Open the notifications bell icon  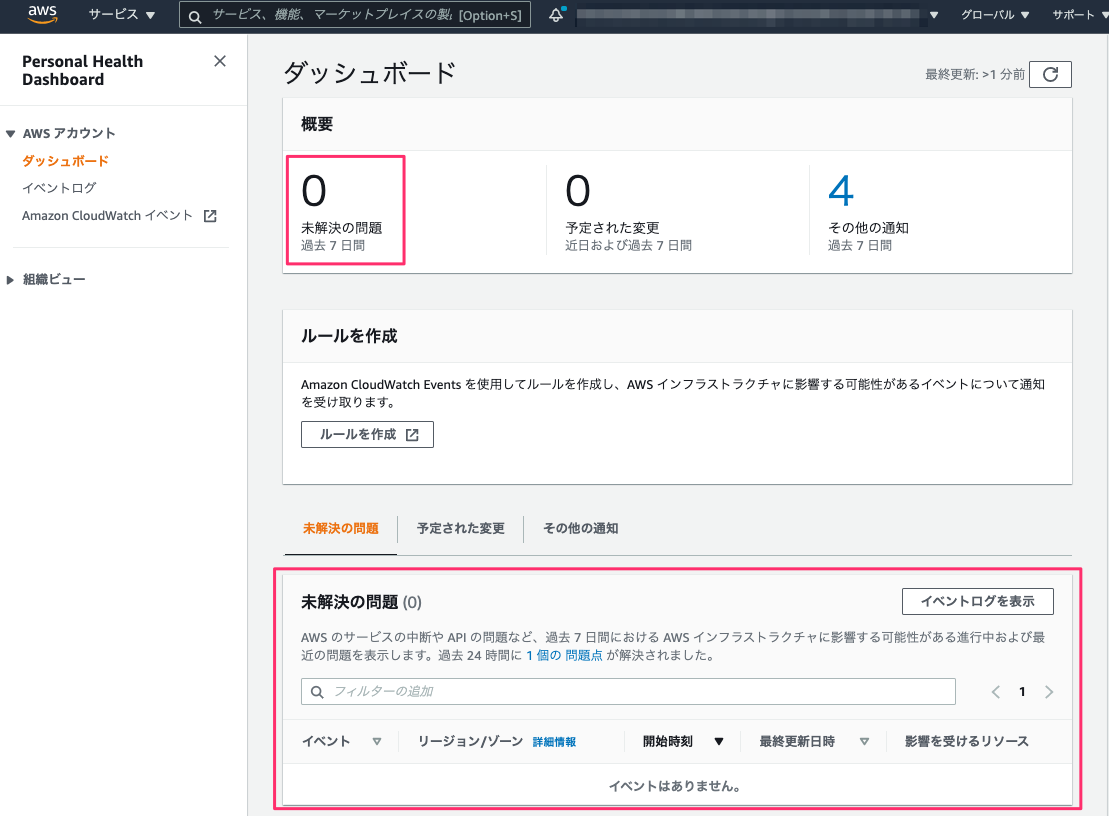tap(557, 15)
